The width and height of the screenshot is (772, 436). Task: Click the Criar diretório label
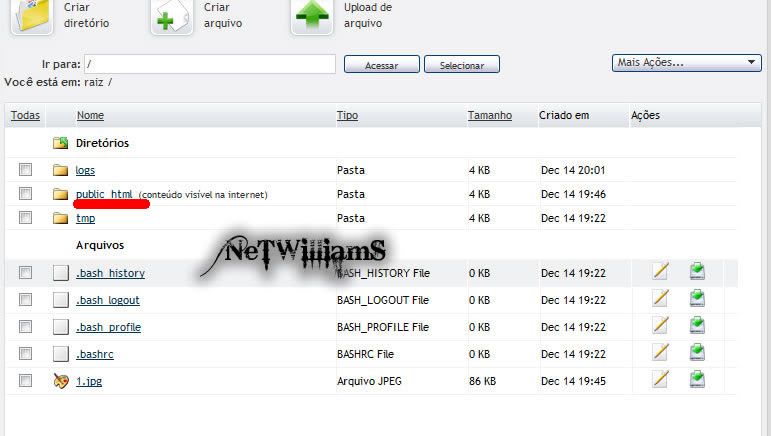click(x=87, y=15)
